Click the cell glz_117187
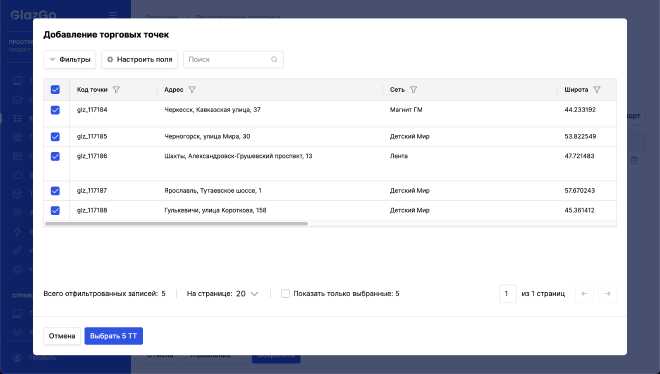660x374 pixels. pyautogui.click(x=92, y=191)
